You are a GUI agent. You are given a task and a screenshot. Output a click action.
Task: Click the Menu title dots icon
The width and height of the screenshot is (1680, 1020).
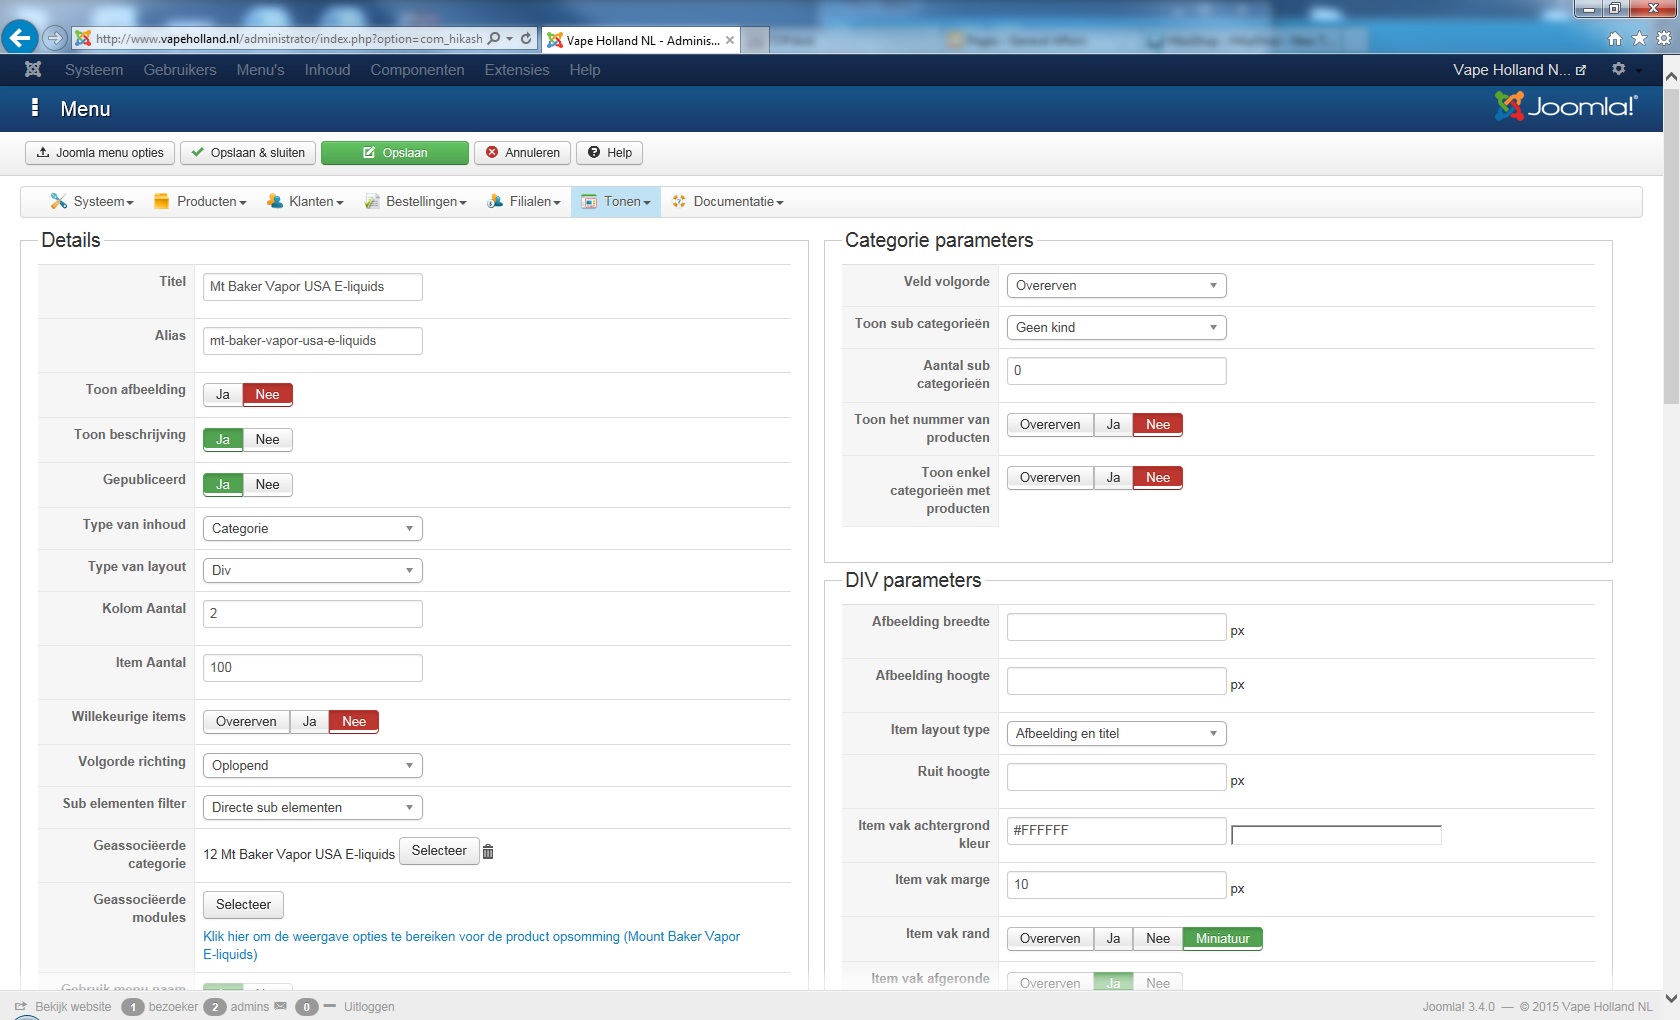click(35, 108)
